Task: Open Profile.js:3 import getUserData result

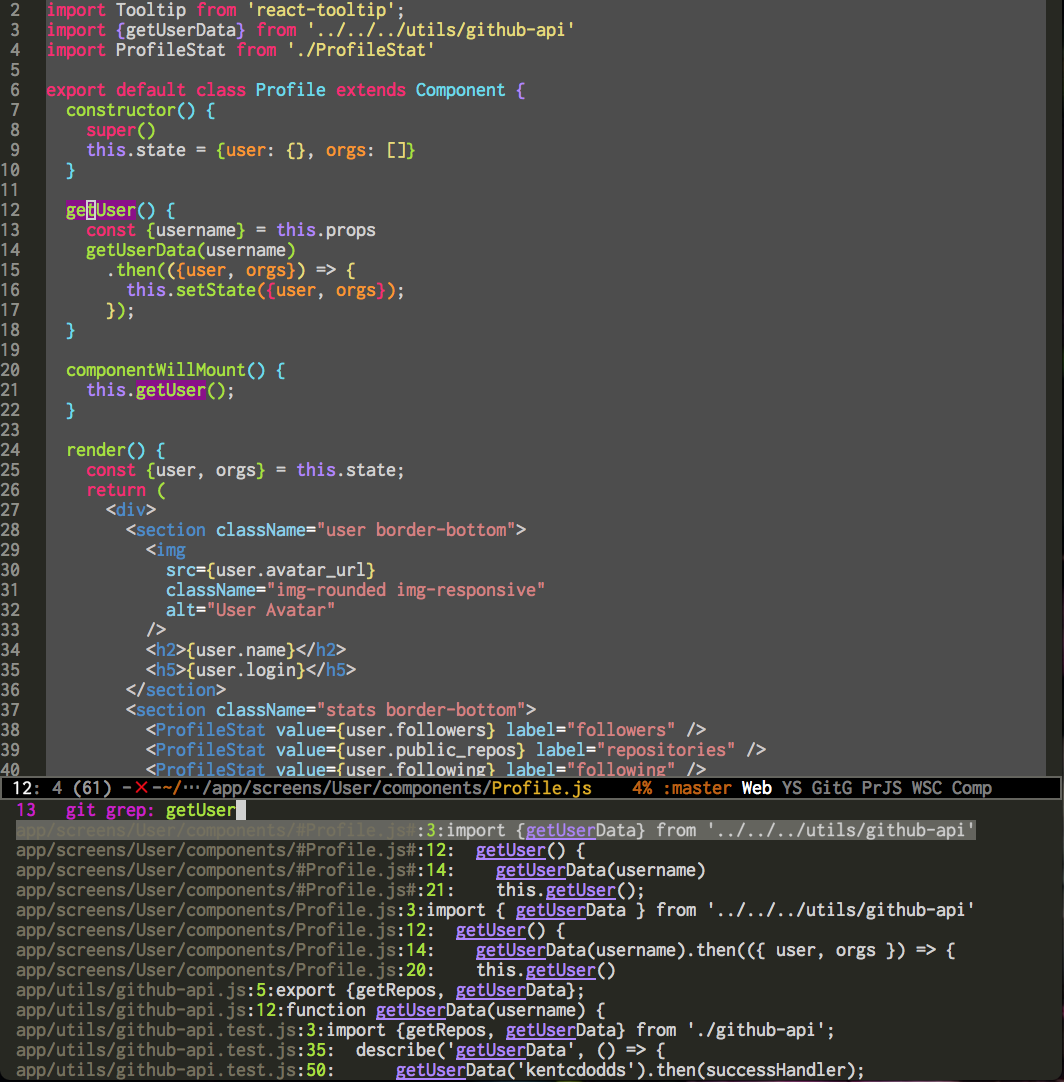Action: pyautogui.click(x=300, y=910)
